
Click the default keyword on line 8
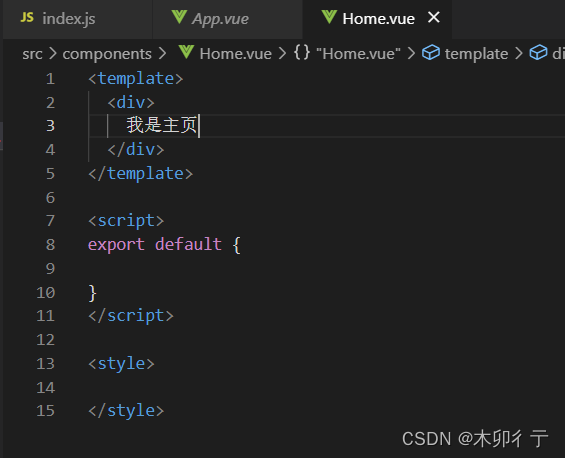click(x=188, y=244)
